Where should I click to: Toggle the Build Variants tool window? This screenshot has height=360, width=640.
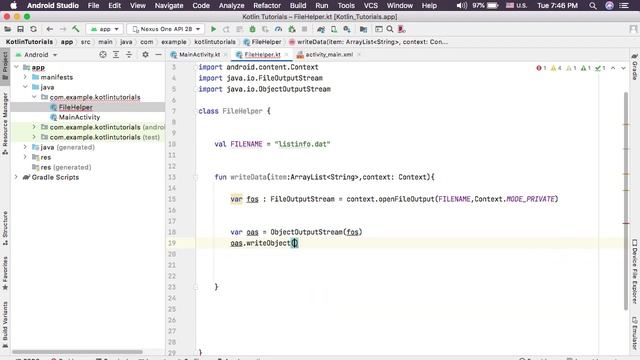(5, 325)
